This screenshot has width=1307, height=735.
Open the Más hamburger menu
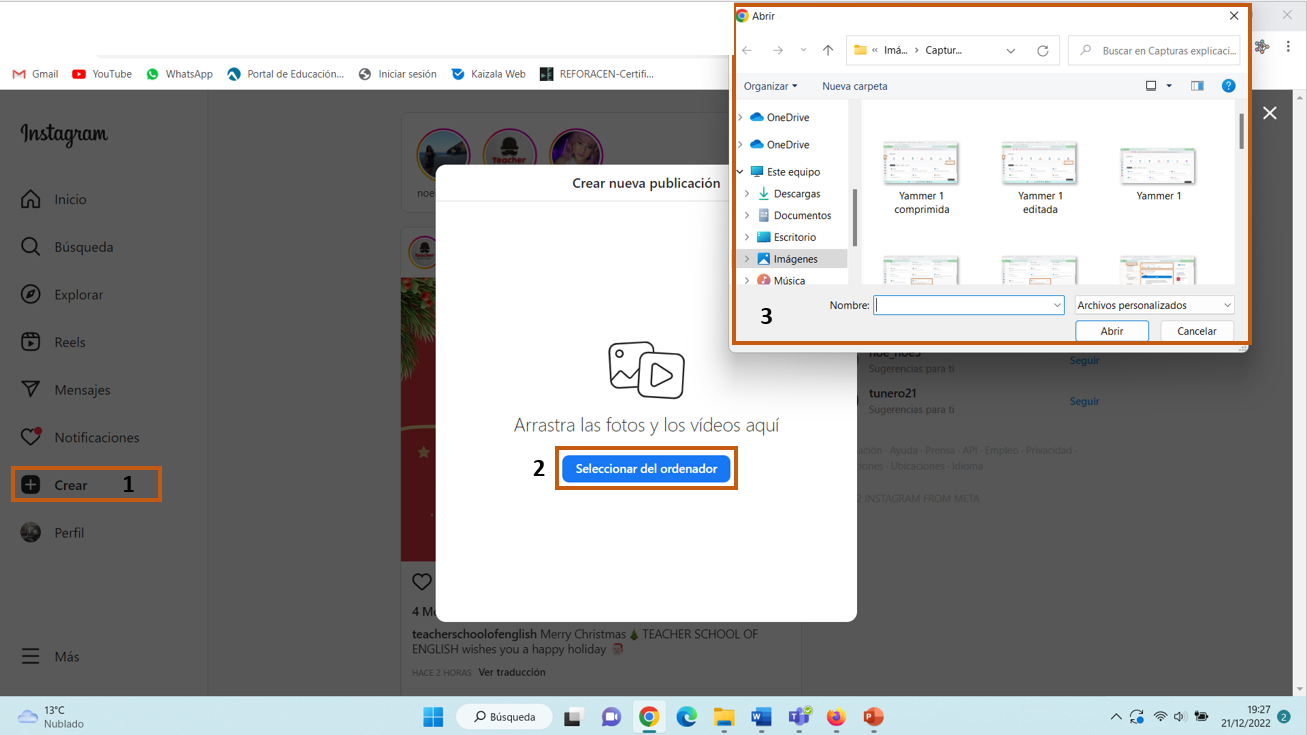tap(31, 657)
